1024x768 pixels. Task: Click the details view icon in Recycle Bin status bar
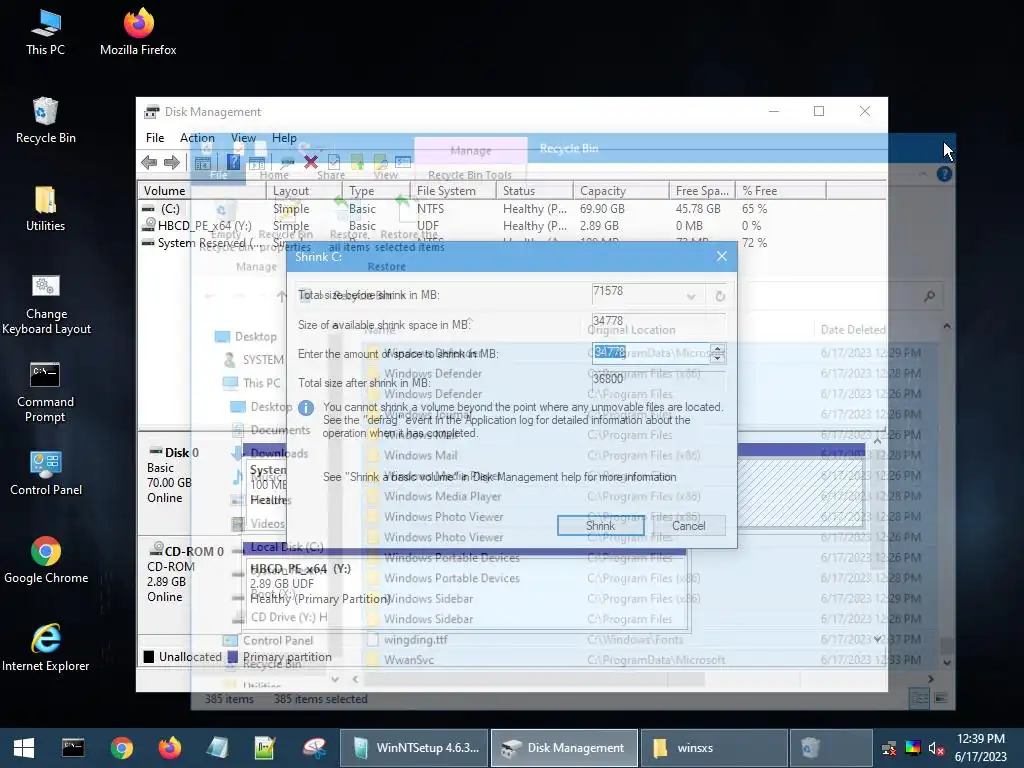(920, 699)
